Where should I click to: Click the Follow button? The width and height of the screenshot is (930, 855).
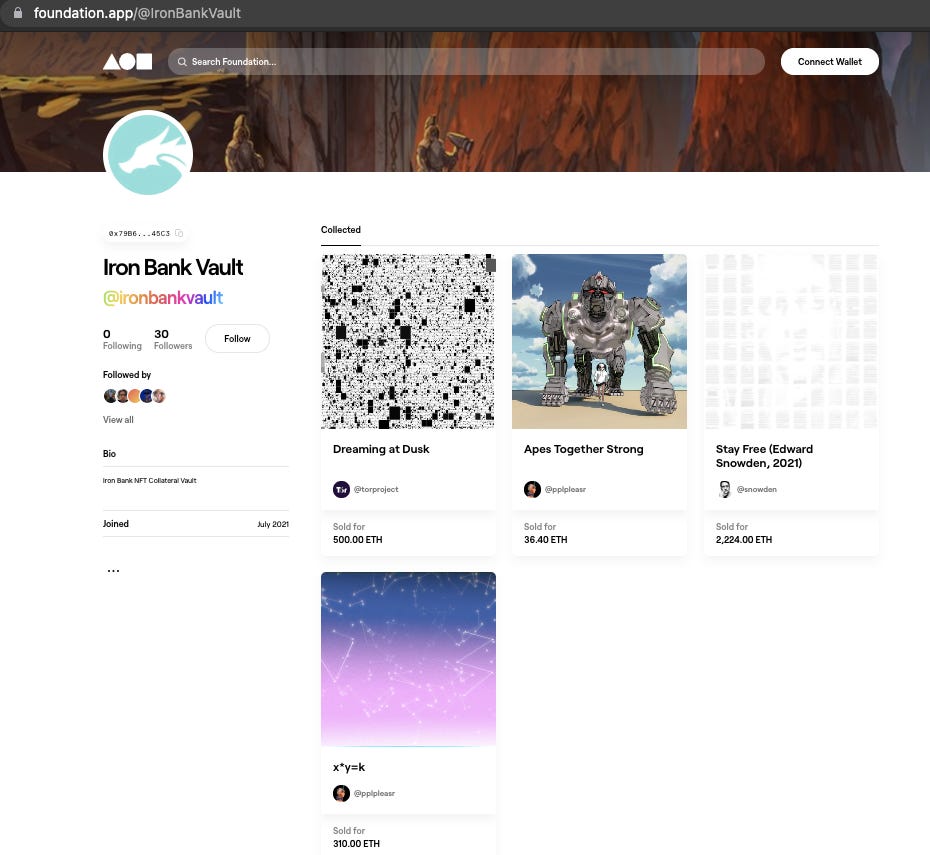pyautogui.click(x=237, y=339)
